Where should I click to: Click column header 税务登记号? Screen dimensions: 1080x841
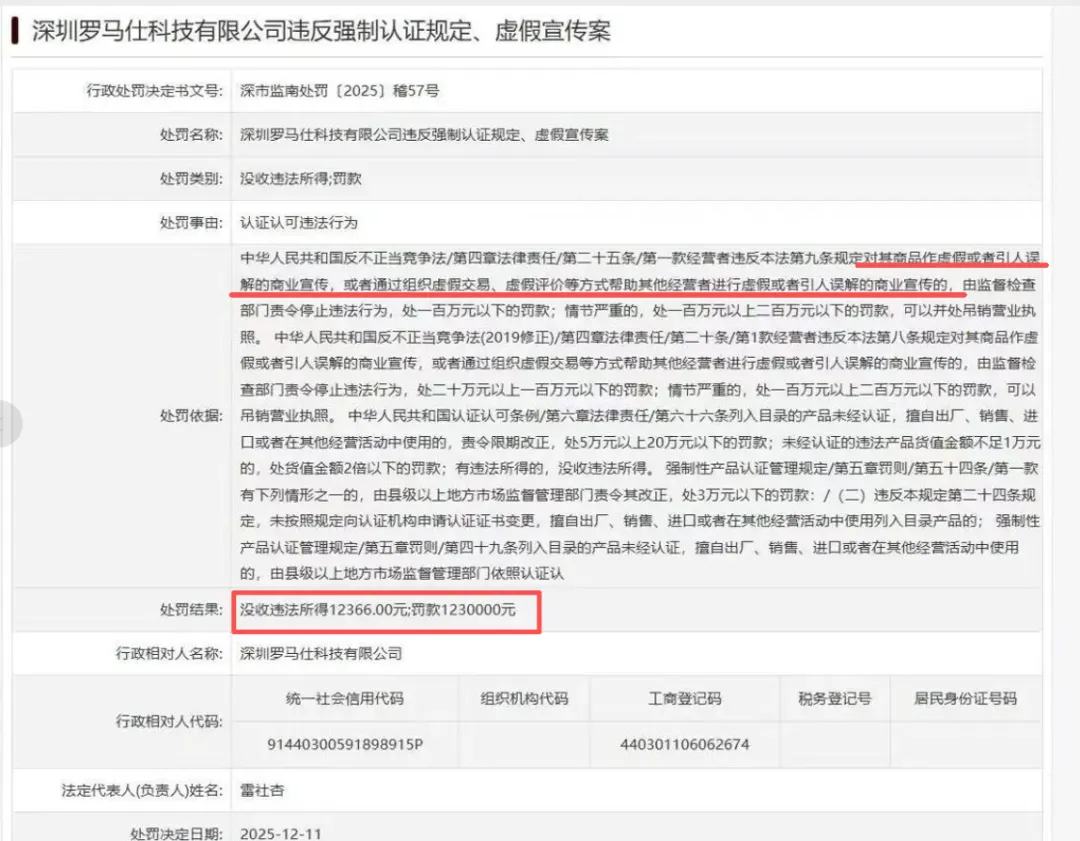[x=835, y=699]
